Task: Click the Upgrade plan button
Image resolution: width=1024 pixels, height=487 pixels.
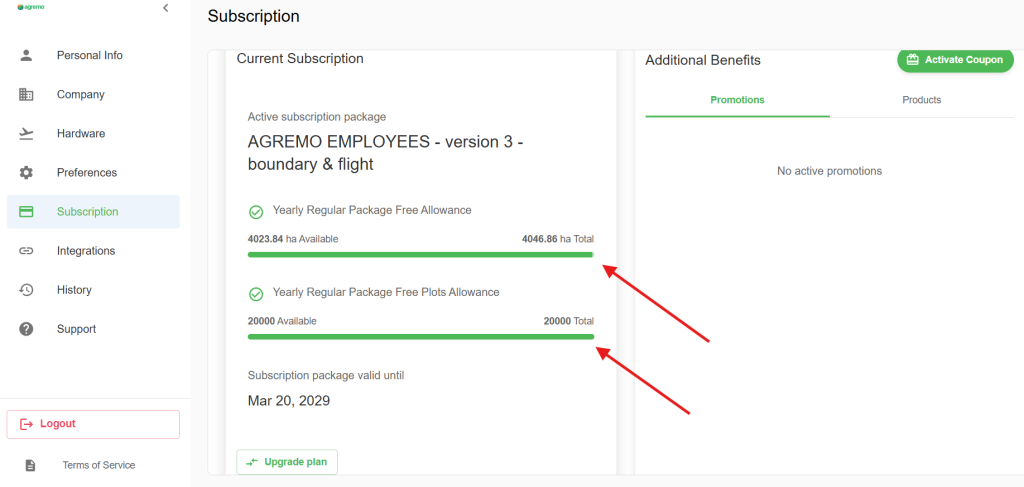Action: [287, 462]
